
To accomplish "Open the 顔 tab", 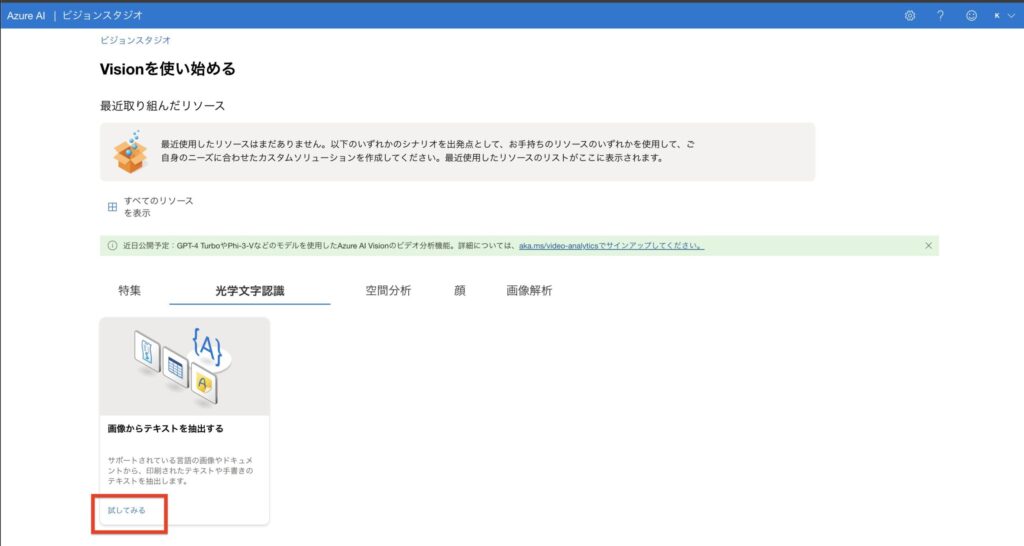I will 460,291.
